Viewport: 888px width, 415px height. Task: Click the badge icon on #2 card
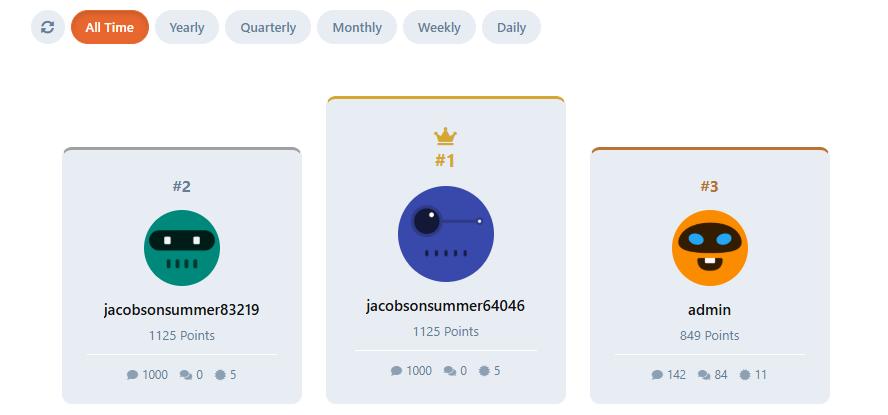click(219, 375)
